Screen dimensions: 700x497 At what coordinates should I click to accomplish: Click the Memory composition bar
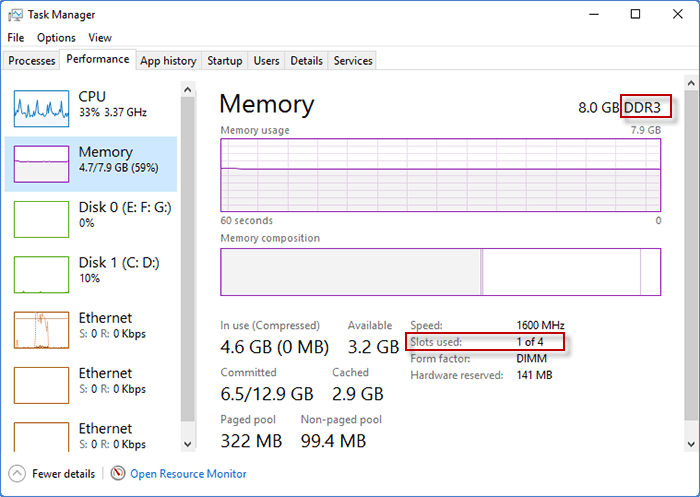[x=440, y=272]
